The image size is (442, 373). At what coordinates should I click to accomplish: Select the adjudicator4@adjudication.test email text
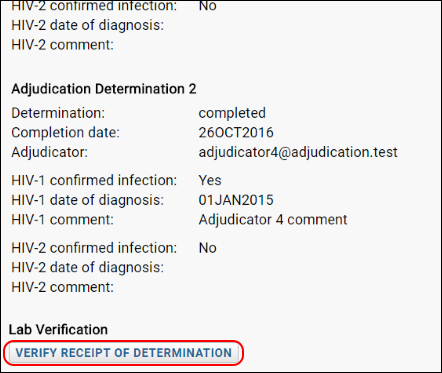298,152
